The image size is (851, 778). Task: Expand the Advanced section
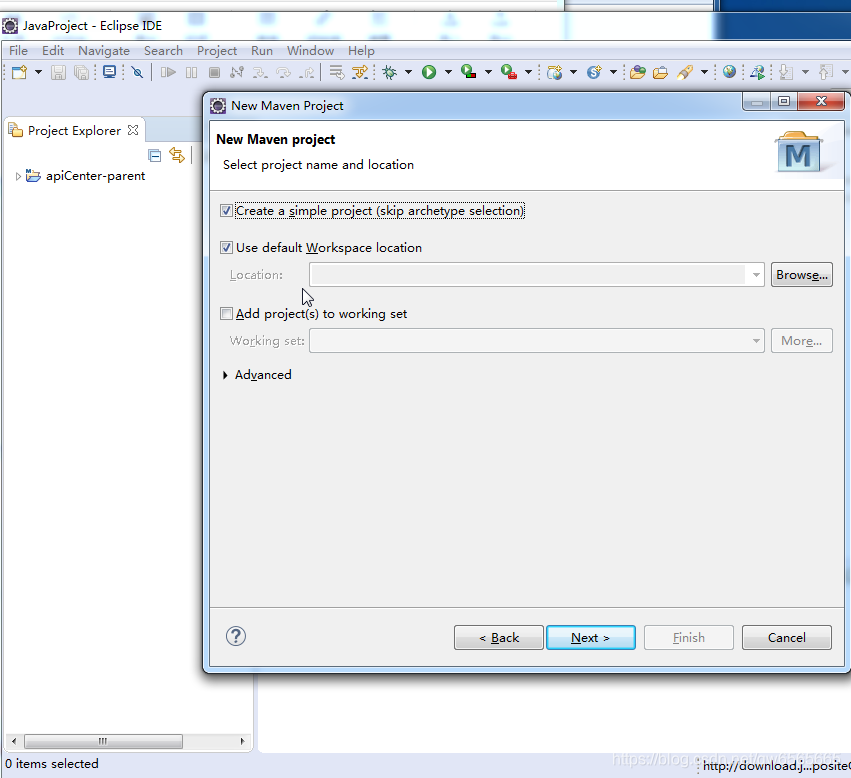tap(225, 375)
